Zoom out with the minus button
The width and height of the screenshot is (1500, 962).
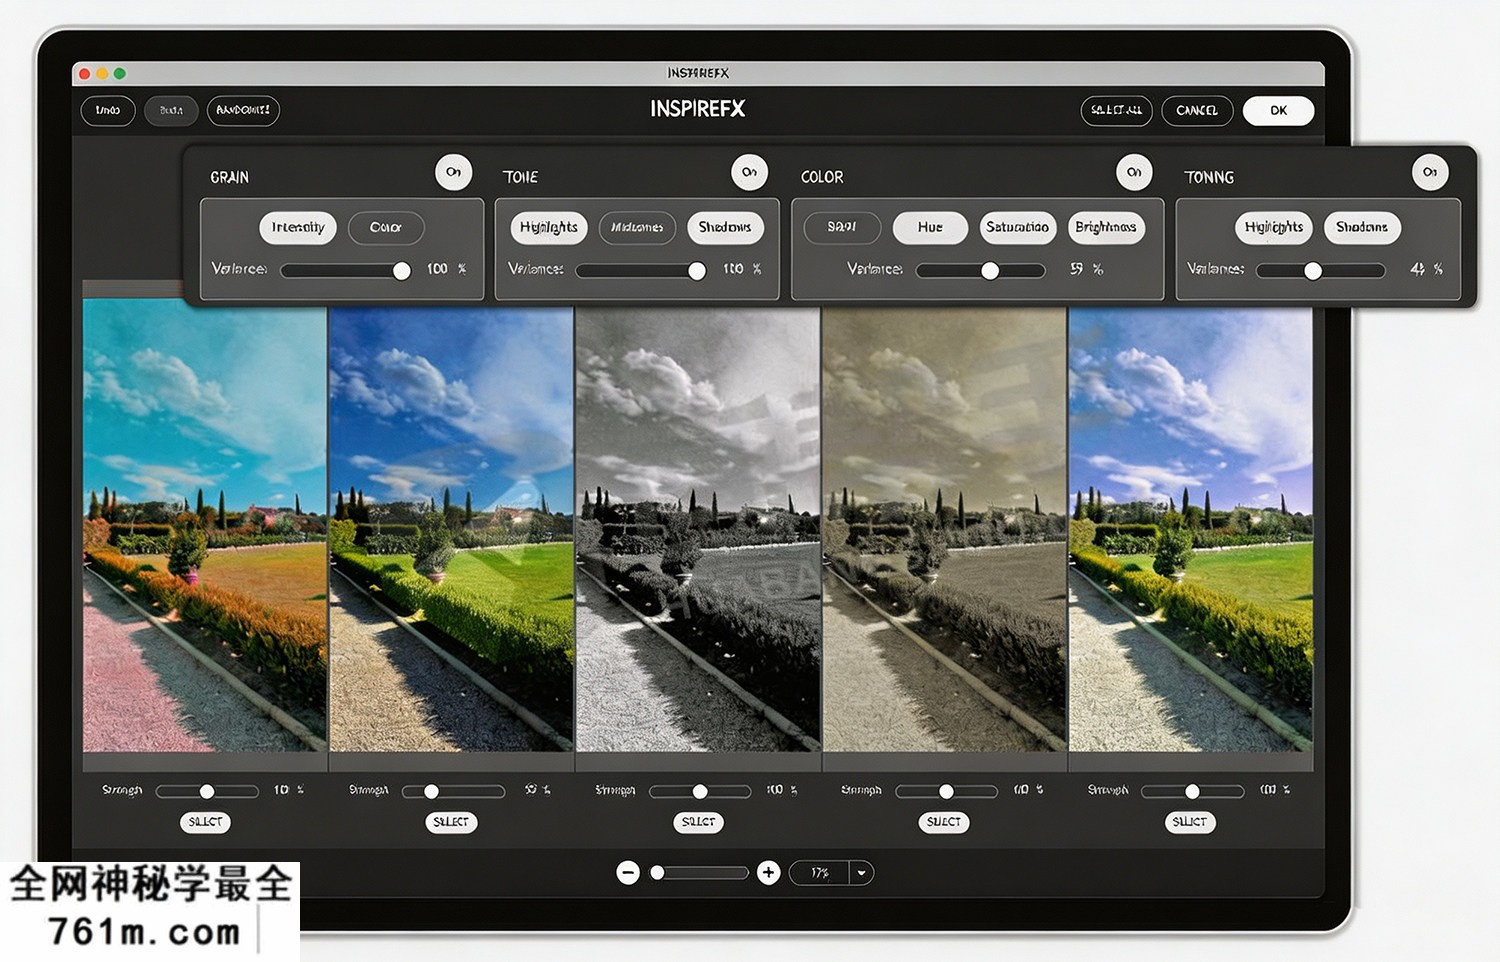[x=628, y=873]
